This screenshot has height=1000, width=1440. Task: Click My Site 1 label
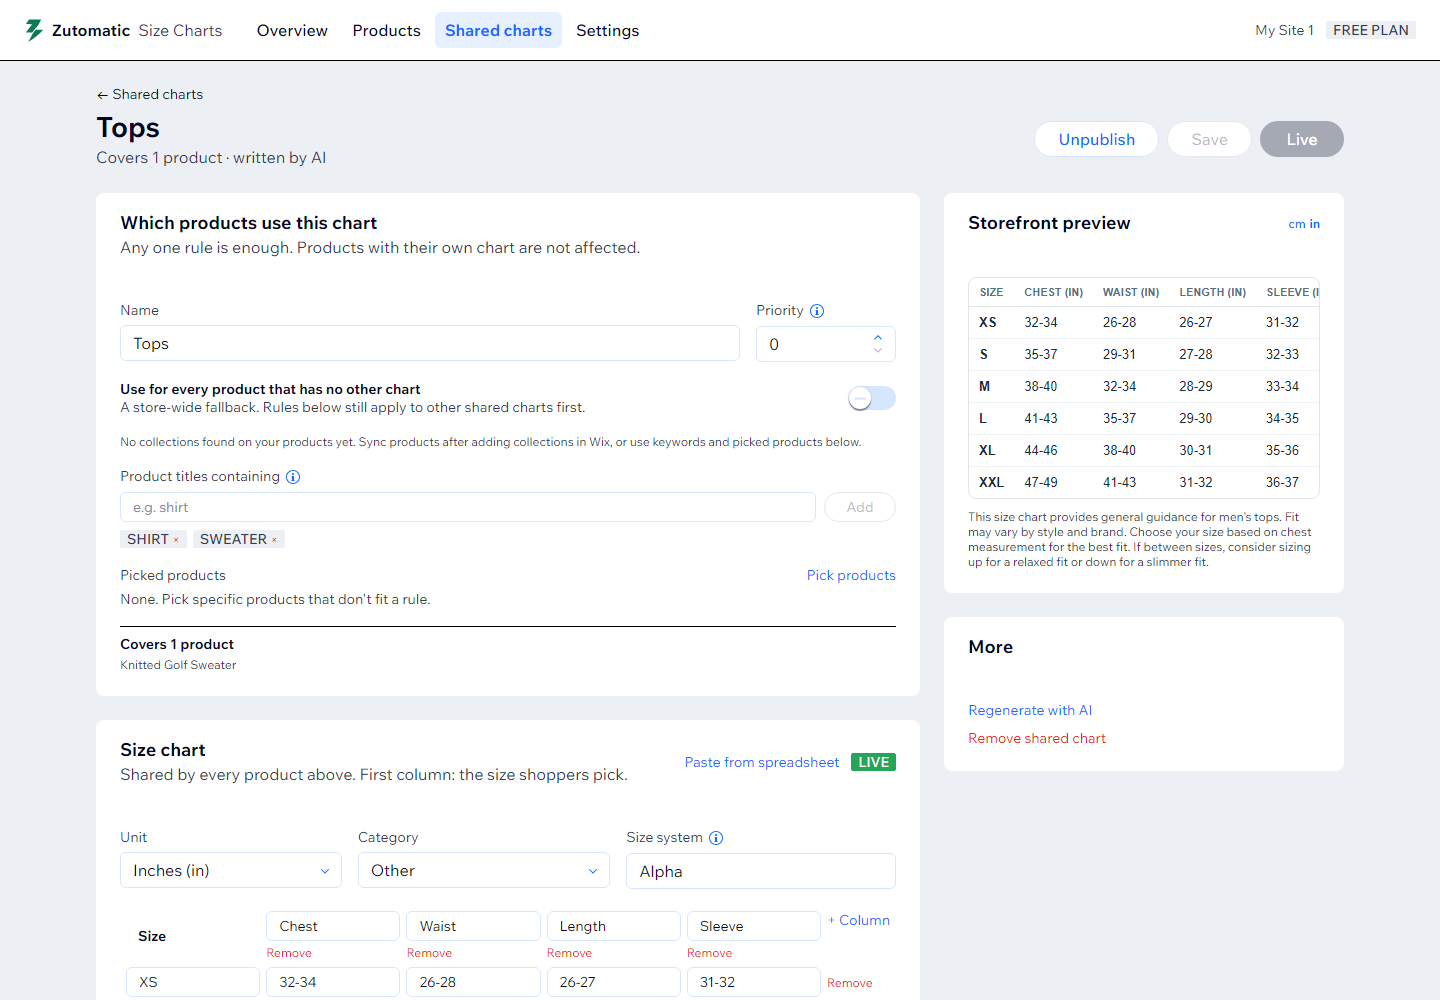point(1284,30)
